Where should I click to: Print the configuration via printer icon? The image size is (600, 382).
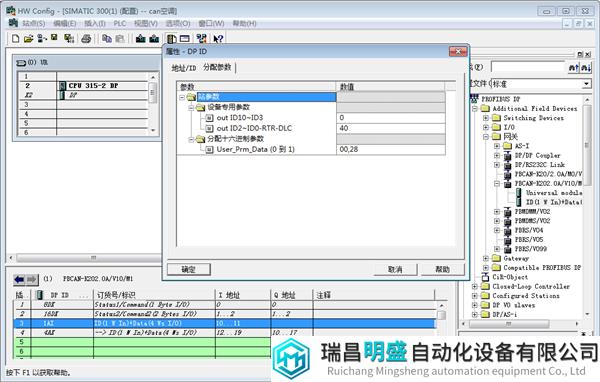[x=86, y=38]
